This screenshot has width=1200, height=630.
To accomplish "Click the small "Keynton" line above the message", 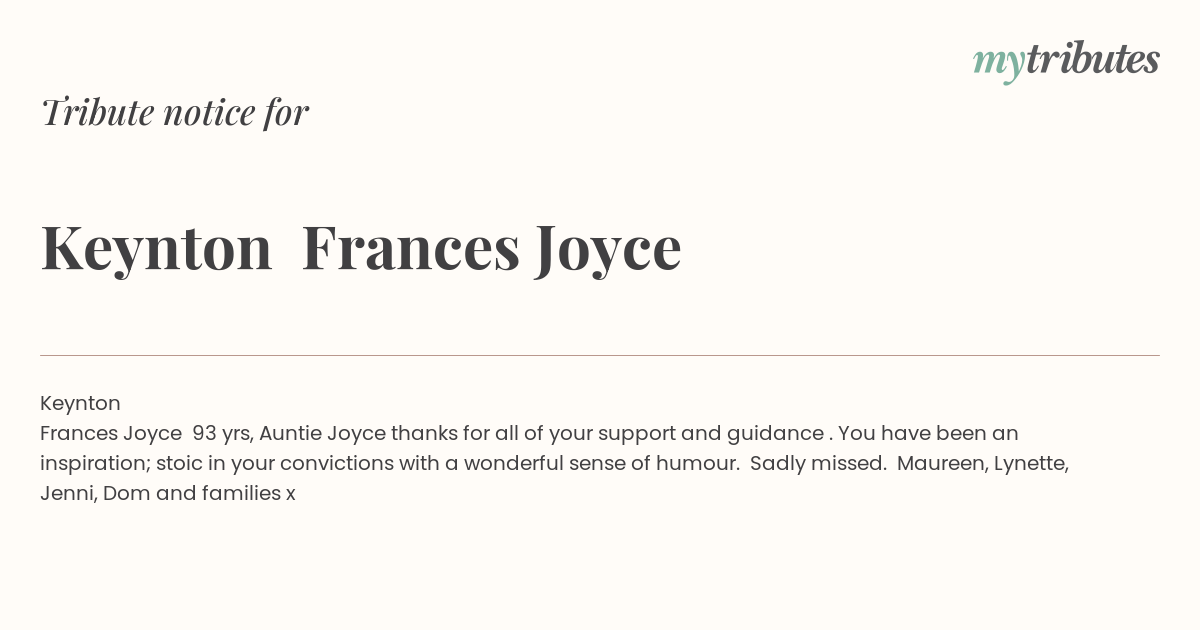I will click(x=80, y=404).
